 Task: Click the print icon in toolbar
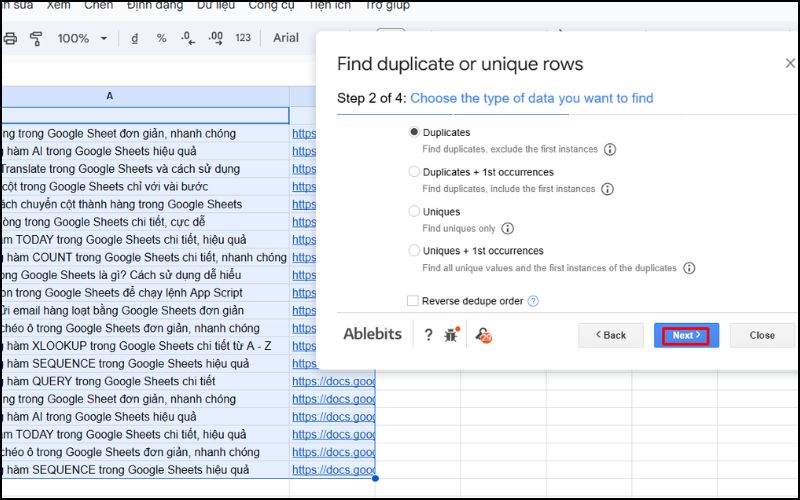(x=11, y=39)
